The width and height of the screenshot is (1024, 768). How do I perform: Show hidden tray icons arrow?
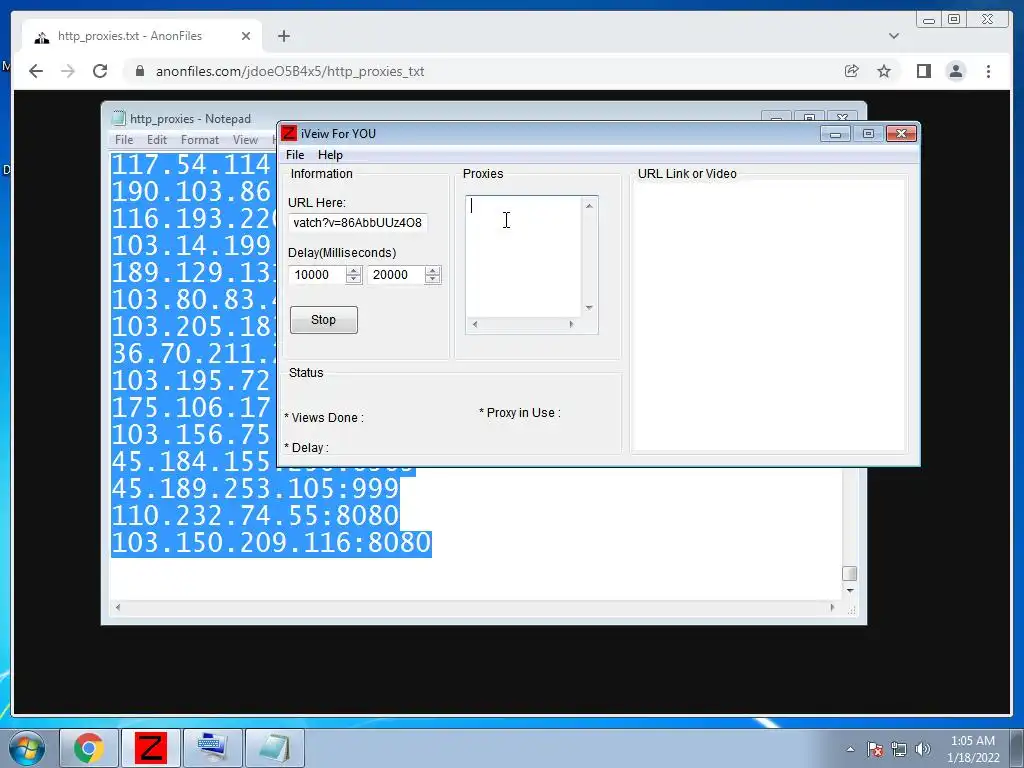click(x=850, y=749)
